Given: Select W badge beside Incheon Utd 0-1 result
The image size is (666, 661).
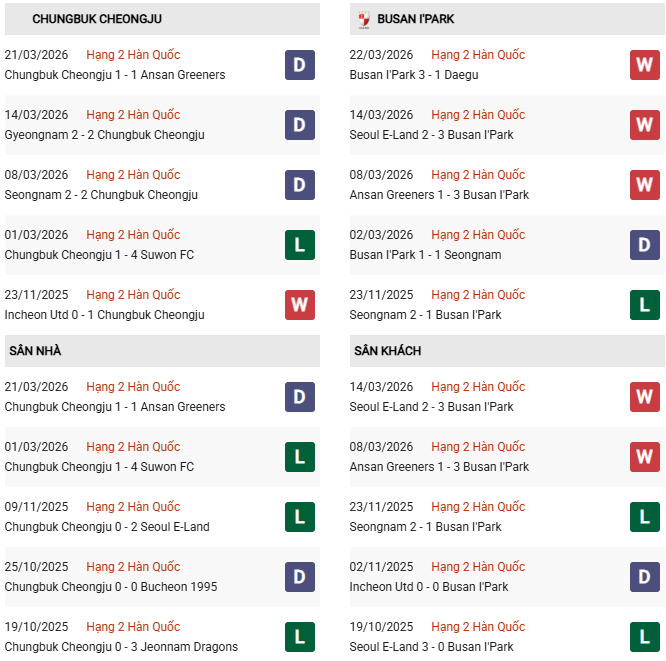Looking at the screenshot, I should click(300, 305).
